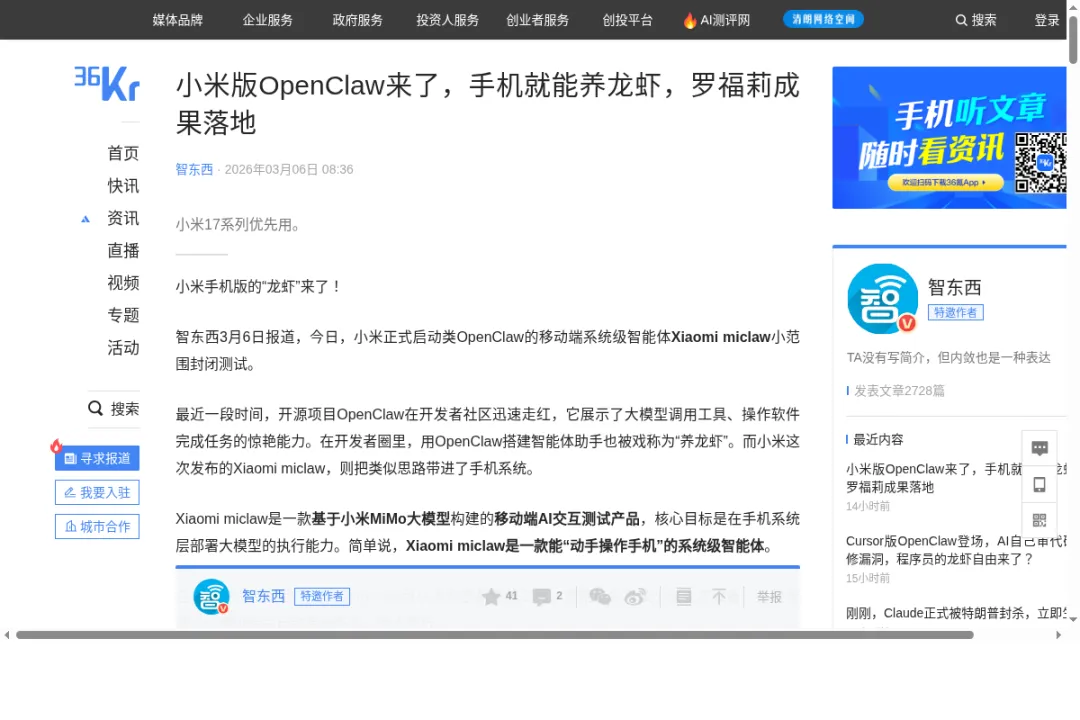Click the sidebar search magnifier icon

click(95, 409)
